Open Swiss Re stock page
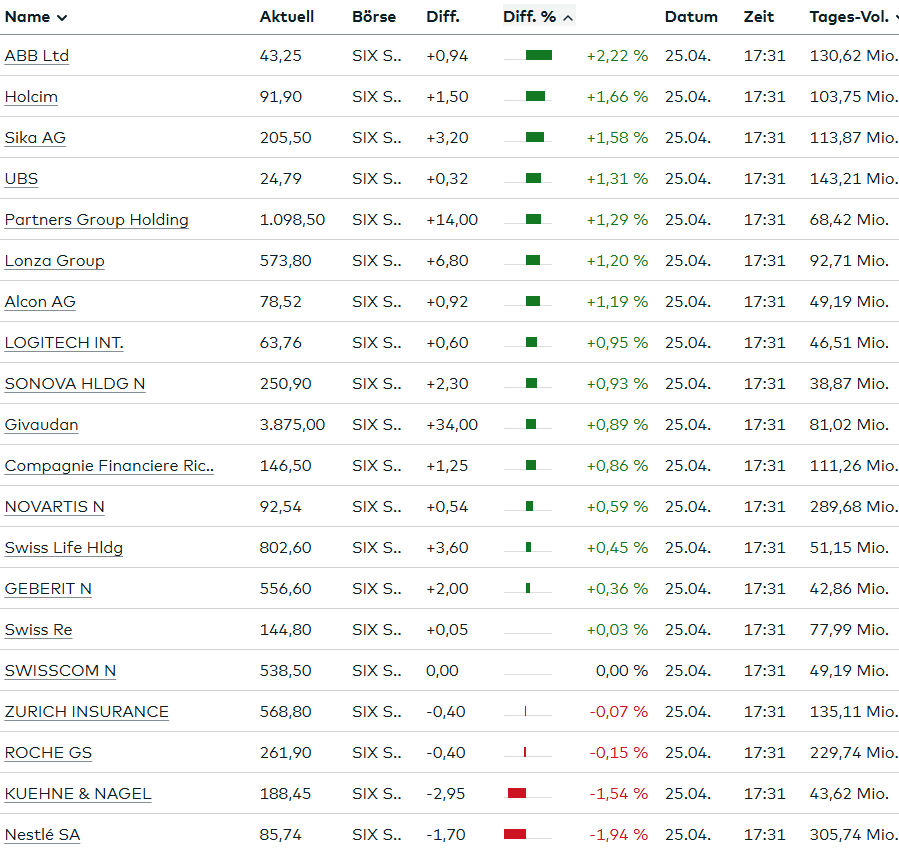Viewport: 899px width, 851px height. pos(38,630)
